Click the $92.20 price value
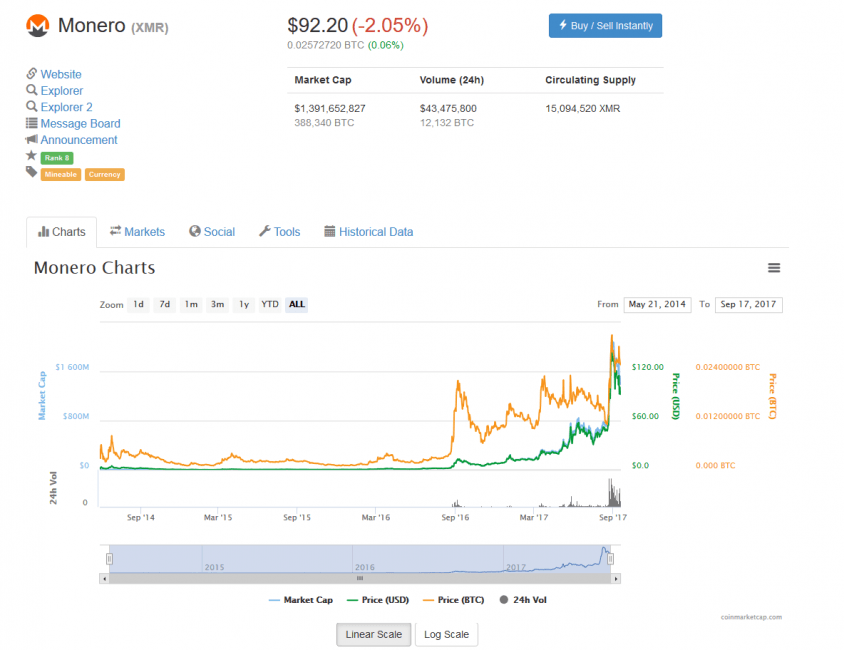The width and height of the screenshot is (844, 650). (318, 25)
